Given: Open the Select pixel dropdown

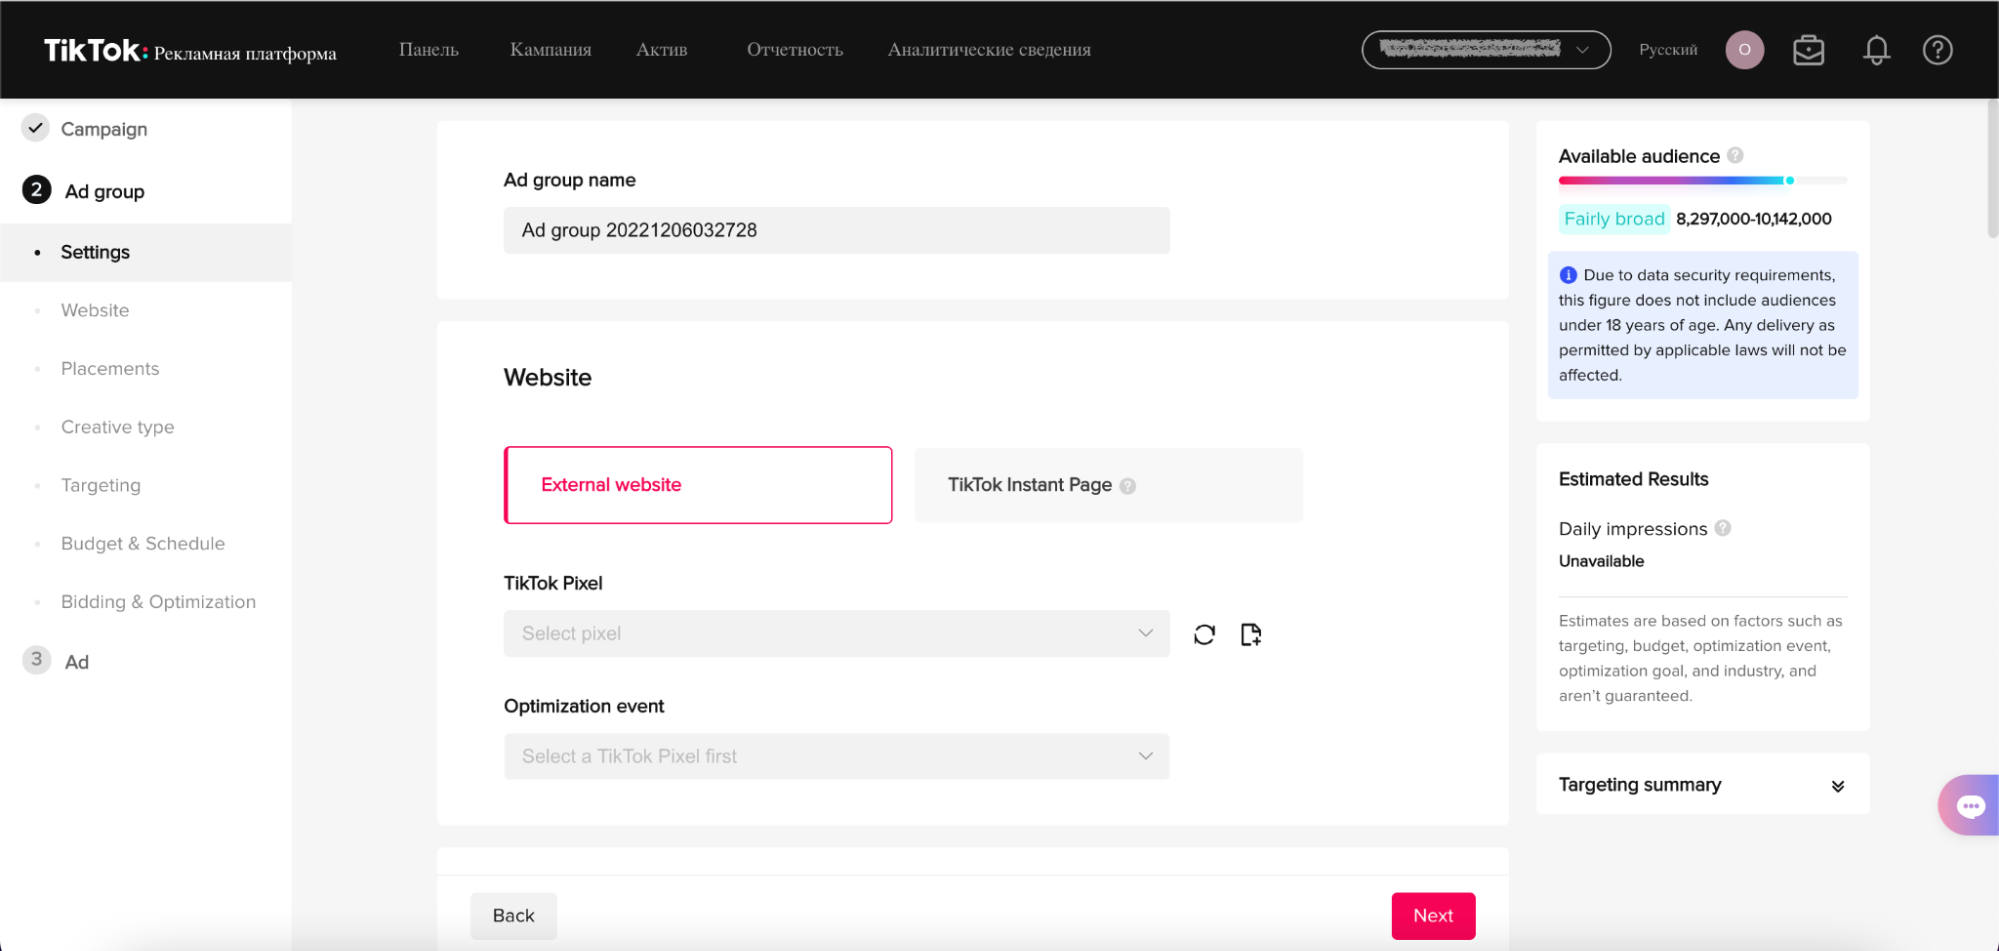Looking at the screenshot, I should [x=836, y=633].
